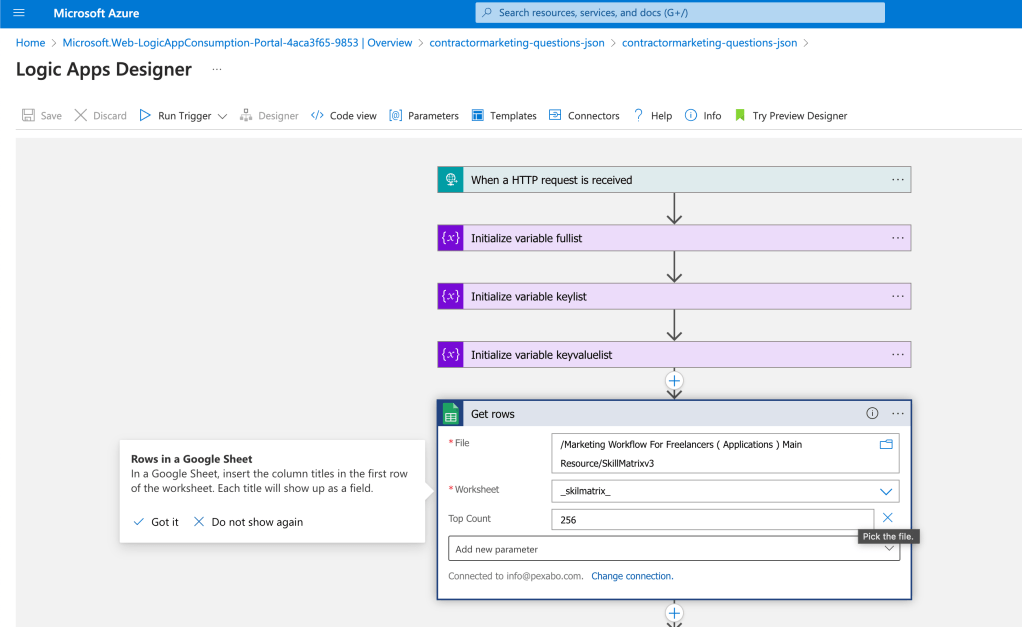Insert a step below Get rows
This screenshot has height=627, width=1022.
click(x=674, y=613)
